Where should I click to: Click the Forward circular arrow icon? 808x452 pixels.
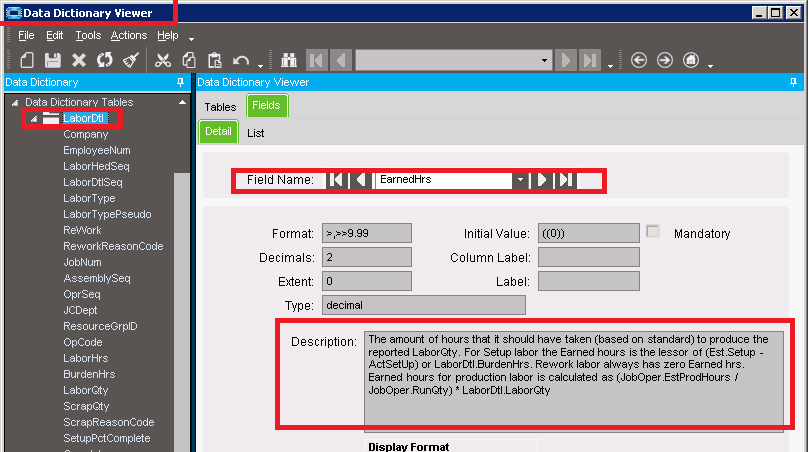665,60
